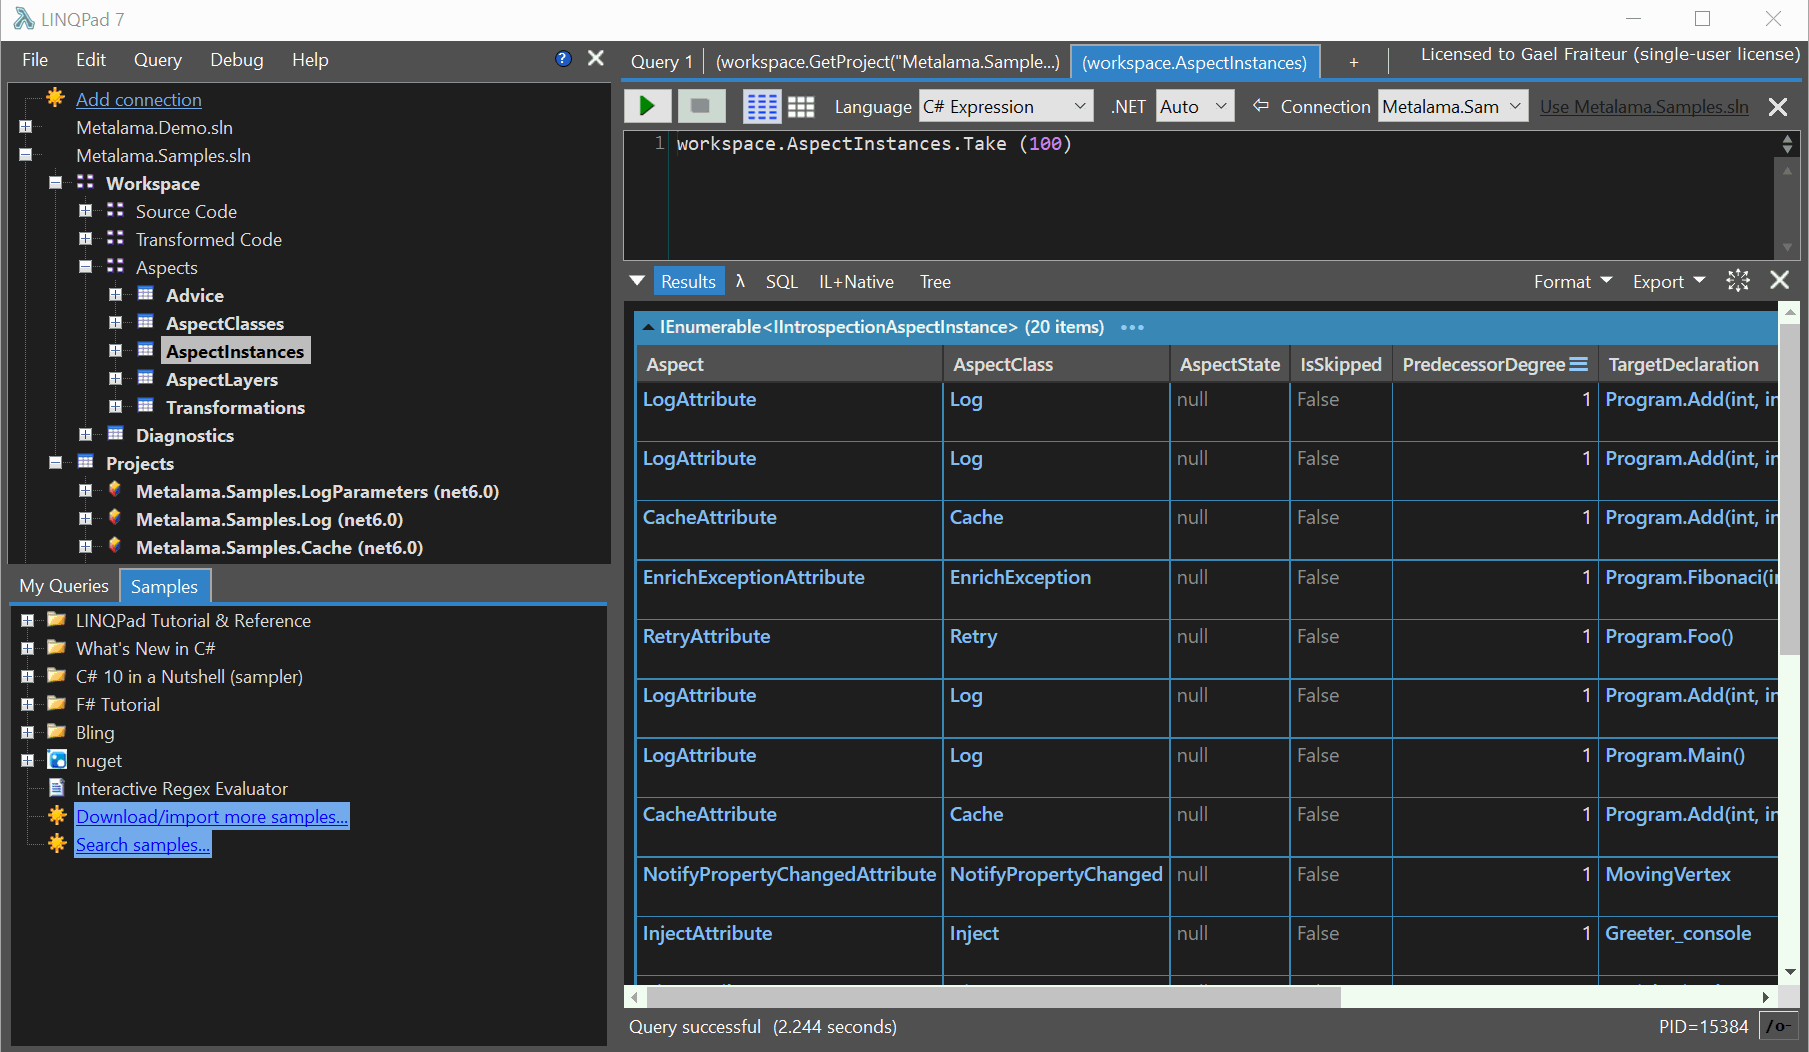Close the current query tab with X
The image size is (1809, 1052).
(x=1778, y=107)
